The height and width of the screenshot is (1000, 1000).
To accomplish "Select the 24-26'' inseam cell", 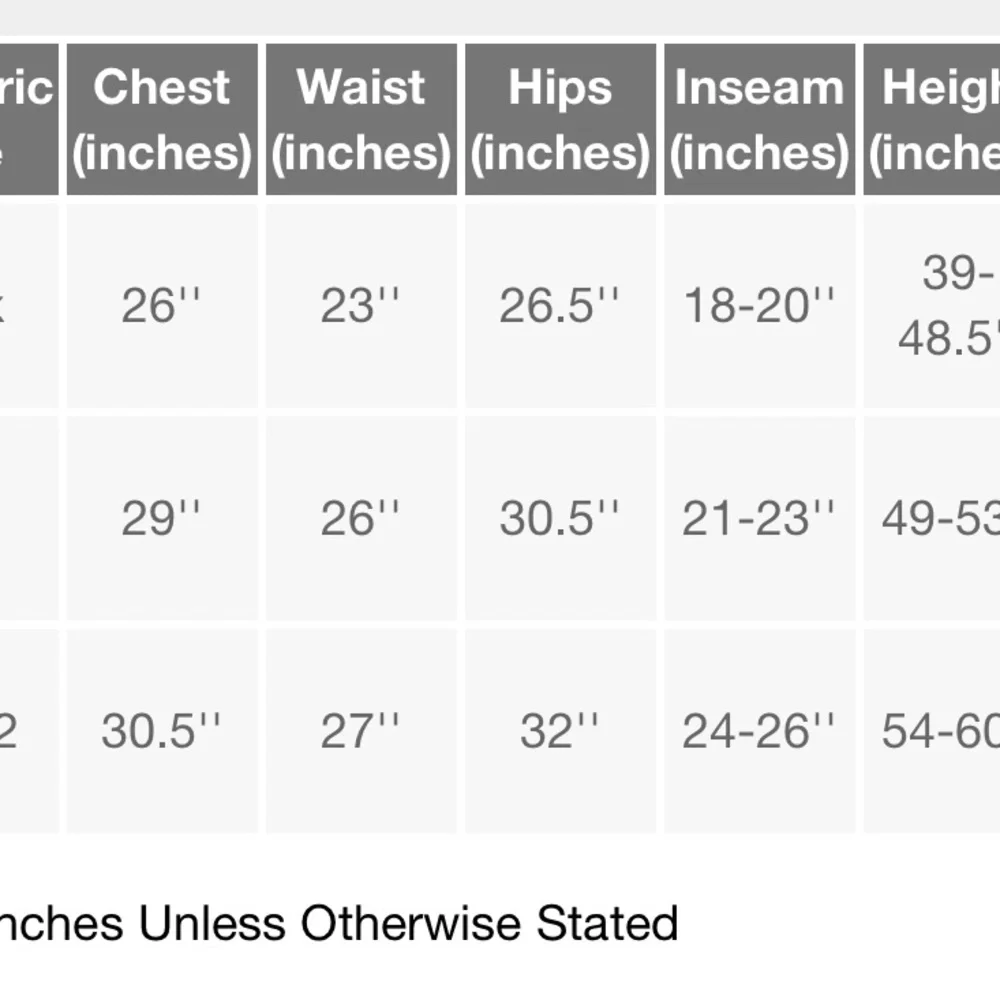I will coord(760,731).
